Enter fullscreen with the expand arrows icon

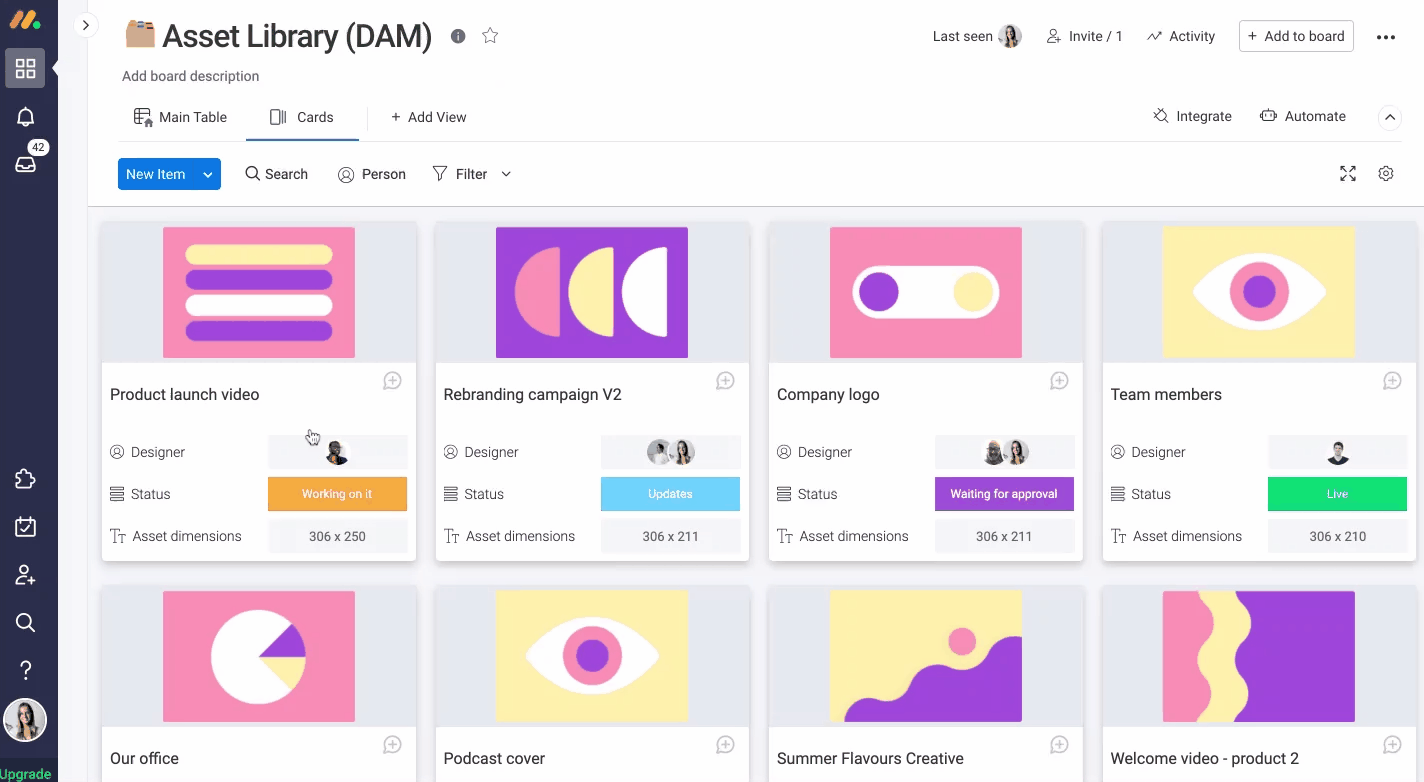click(1348, 174)
